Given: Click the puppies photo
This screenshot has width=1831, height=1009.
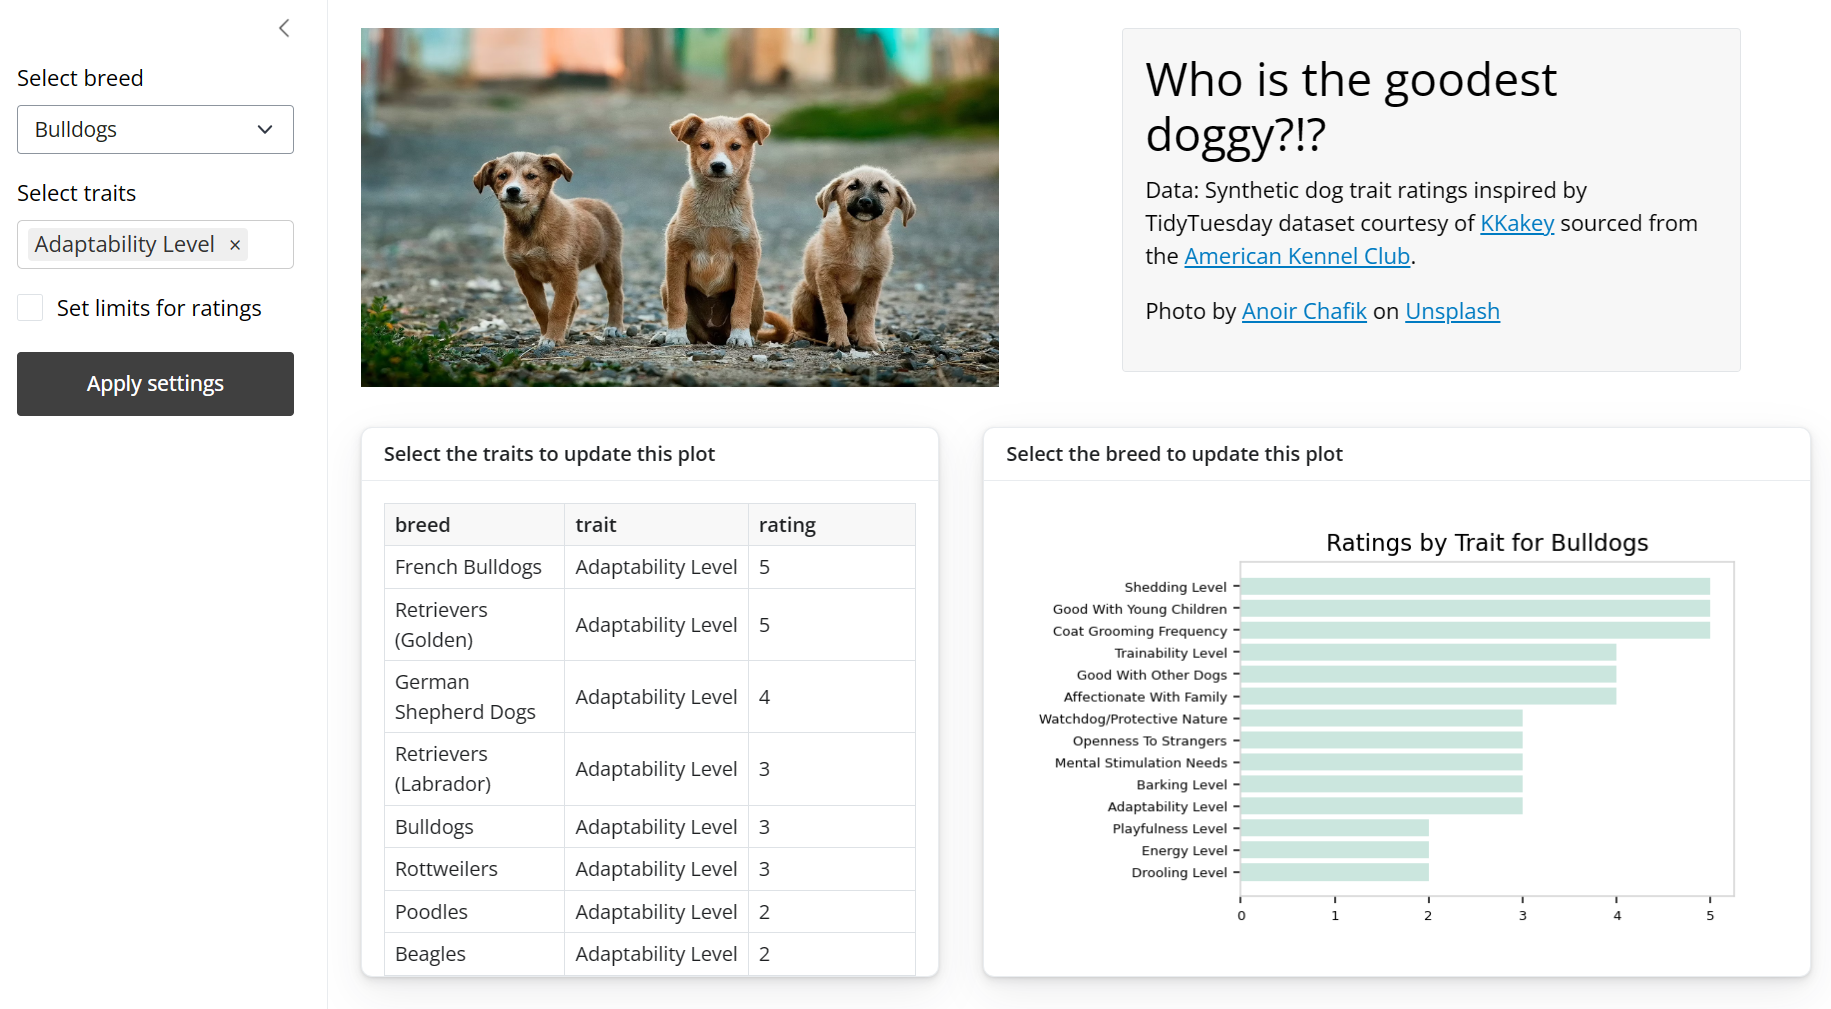Looking at the screenshot, I should [x=679, y=207].
